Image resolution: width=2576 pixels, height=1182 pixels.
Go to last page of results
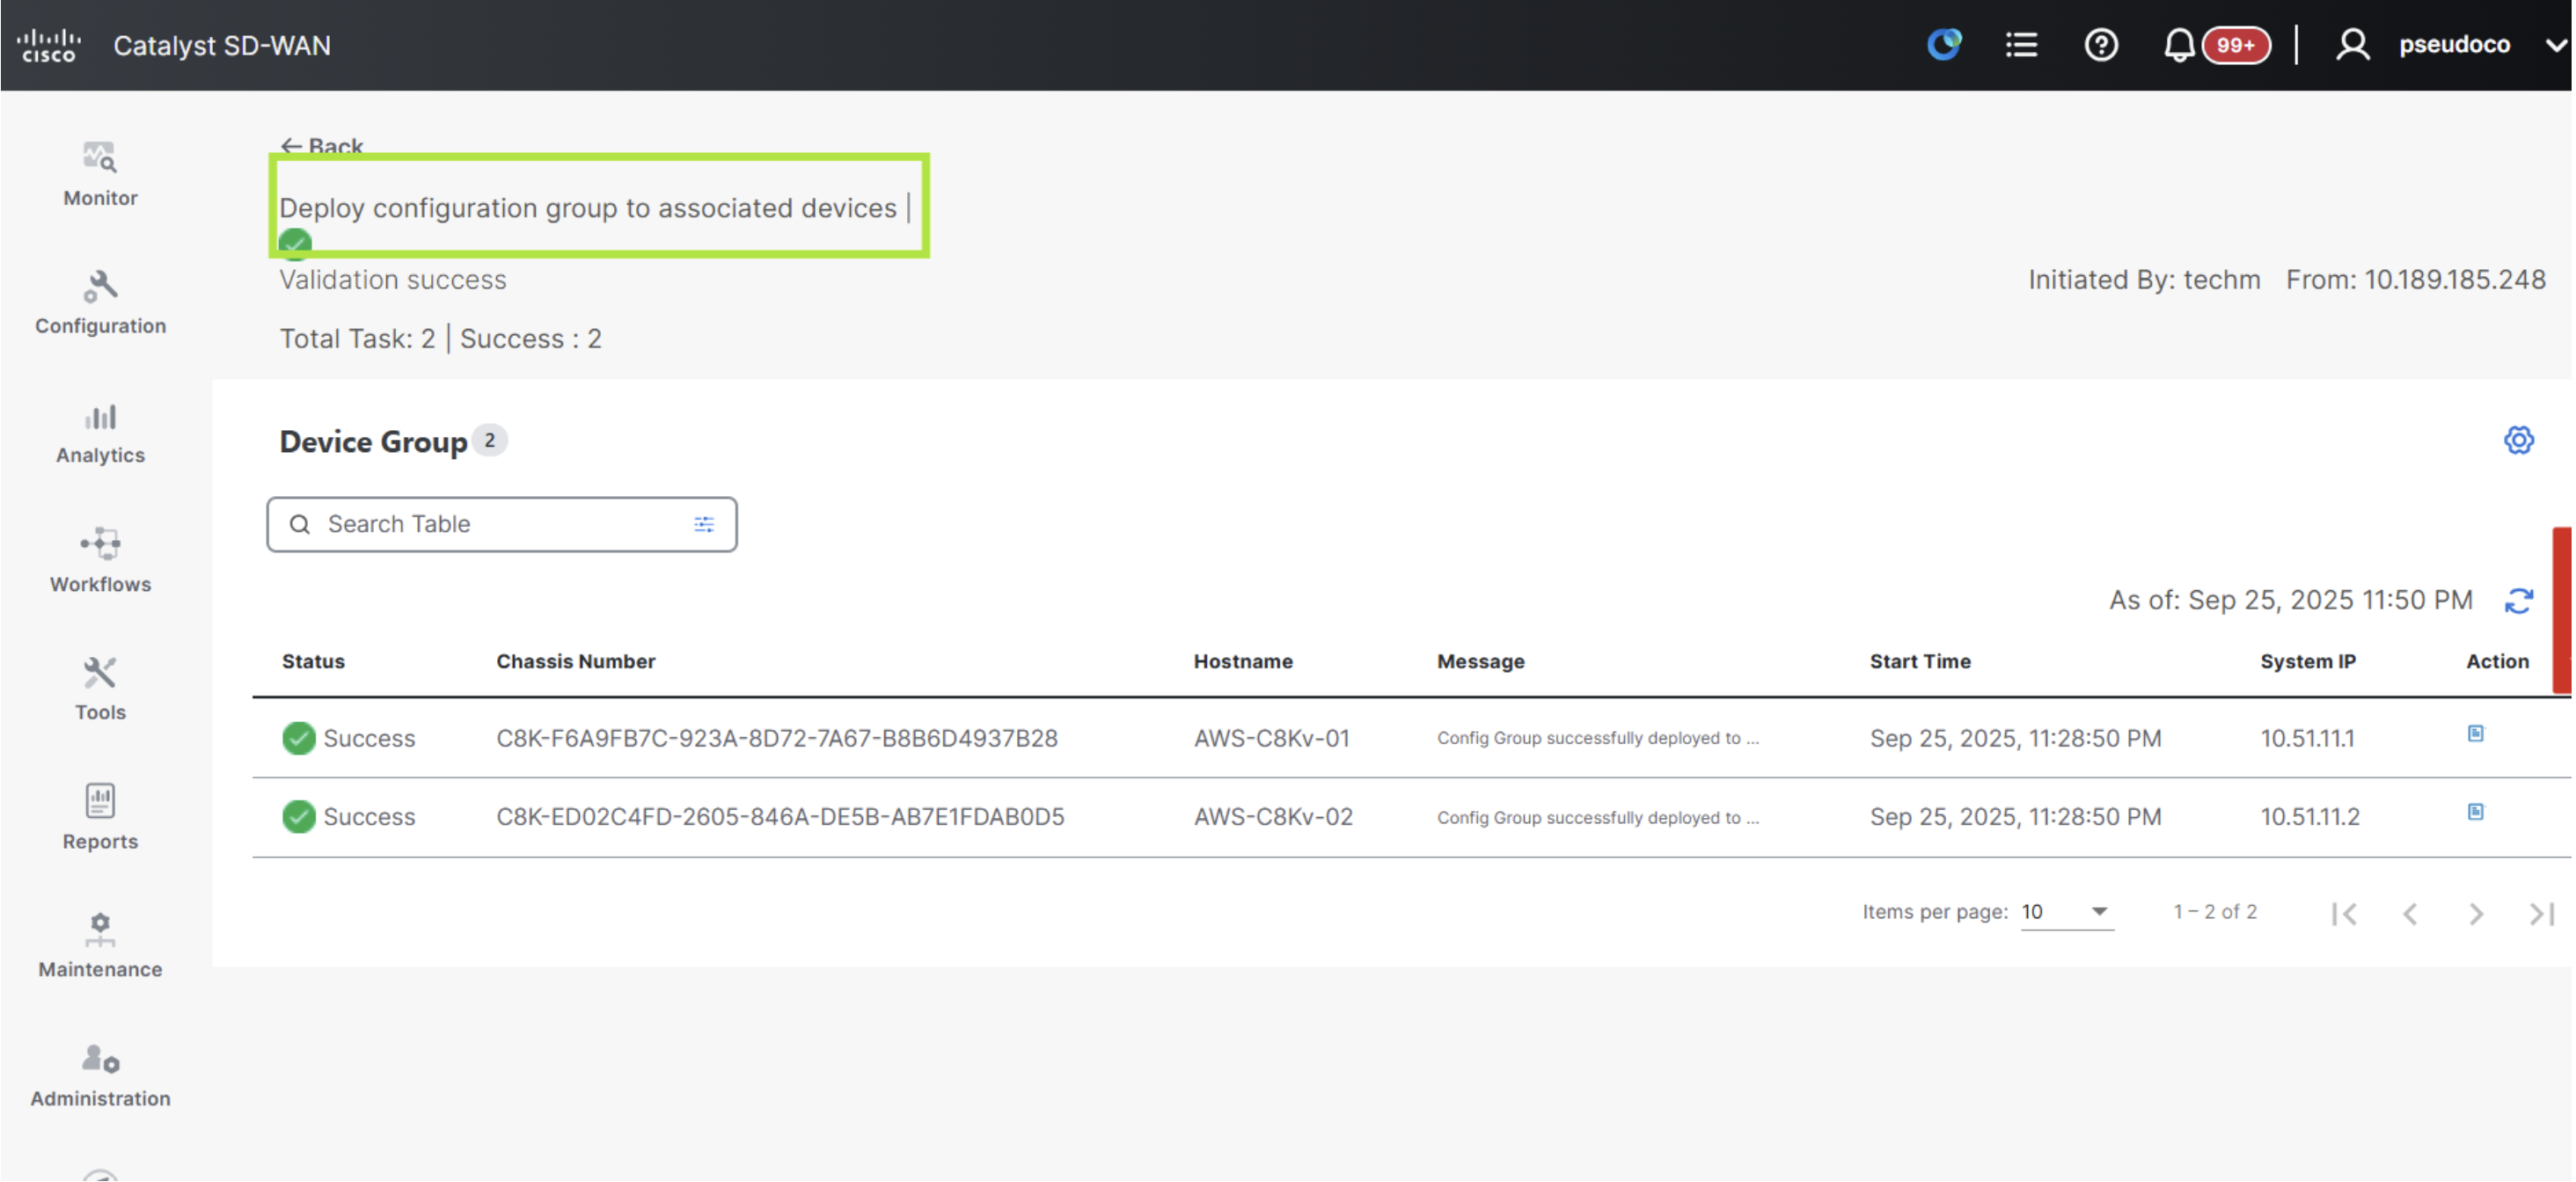[x=2541, y=914]
